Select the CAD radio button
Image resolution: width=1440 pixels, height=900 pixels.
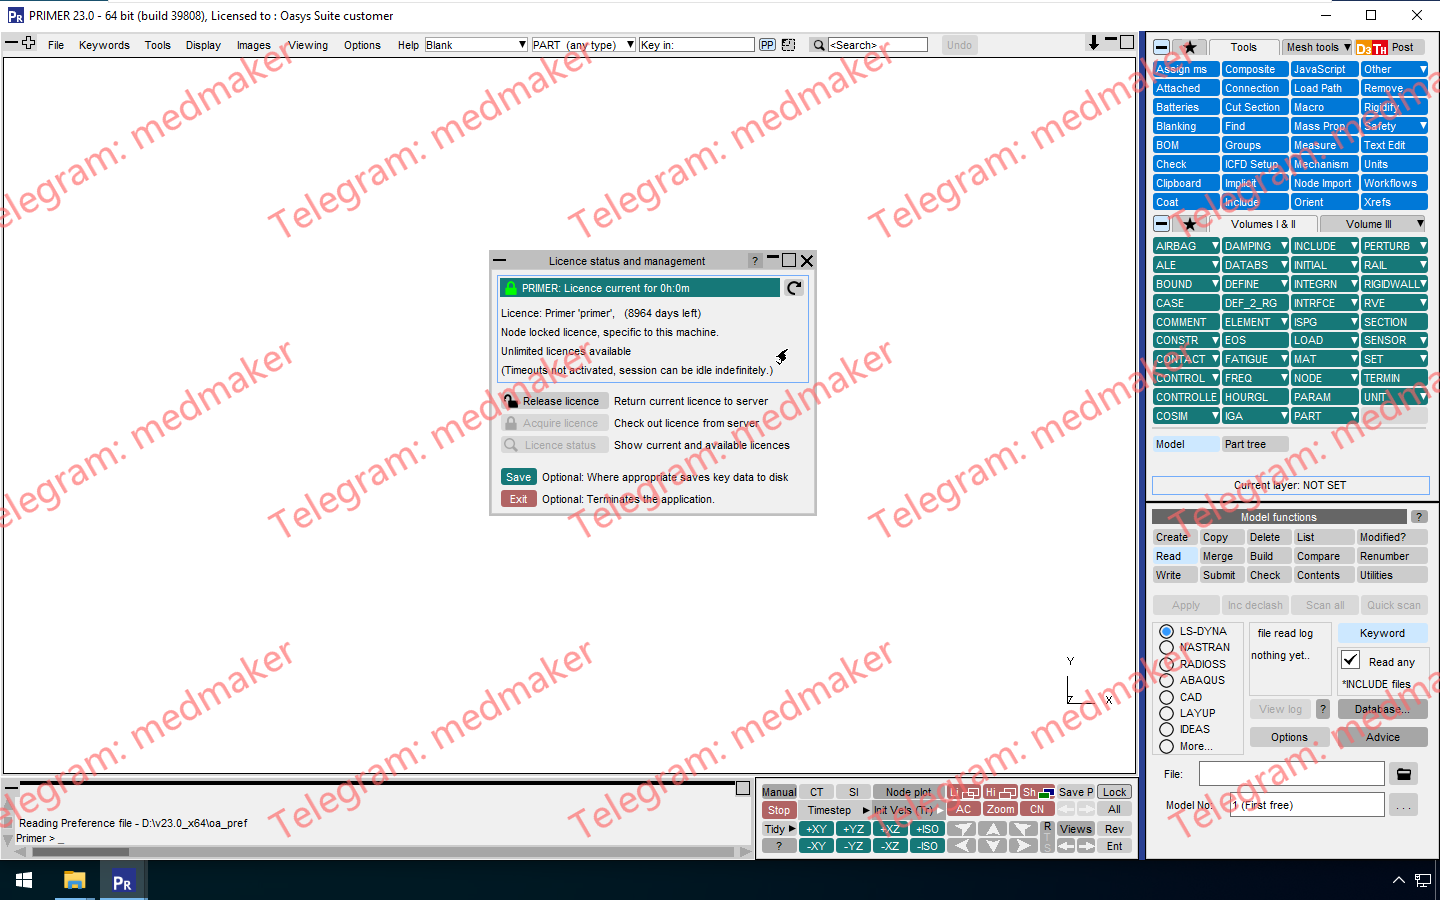click(x=1166, y=697)
